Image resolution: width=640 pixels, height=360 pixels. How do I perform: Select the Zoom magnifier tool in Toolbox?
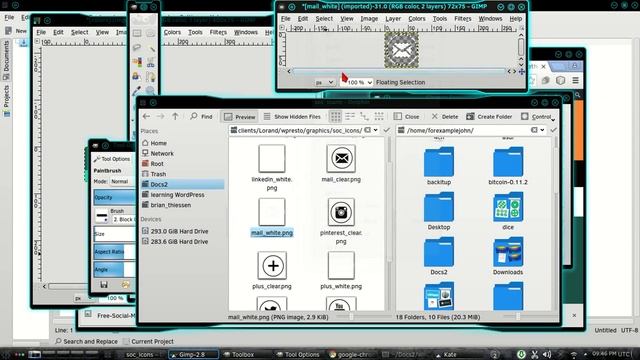click(x=150, y=91)
